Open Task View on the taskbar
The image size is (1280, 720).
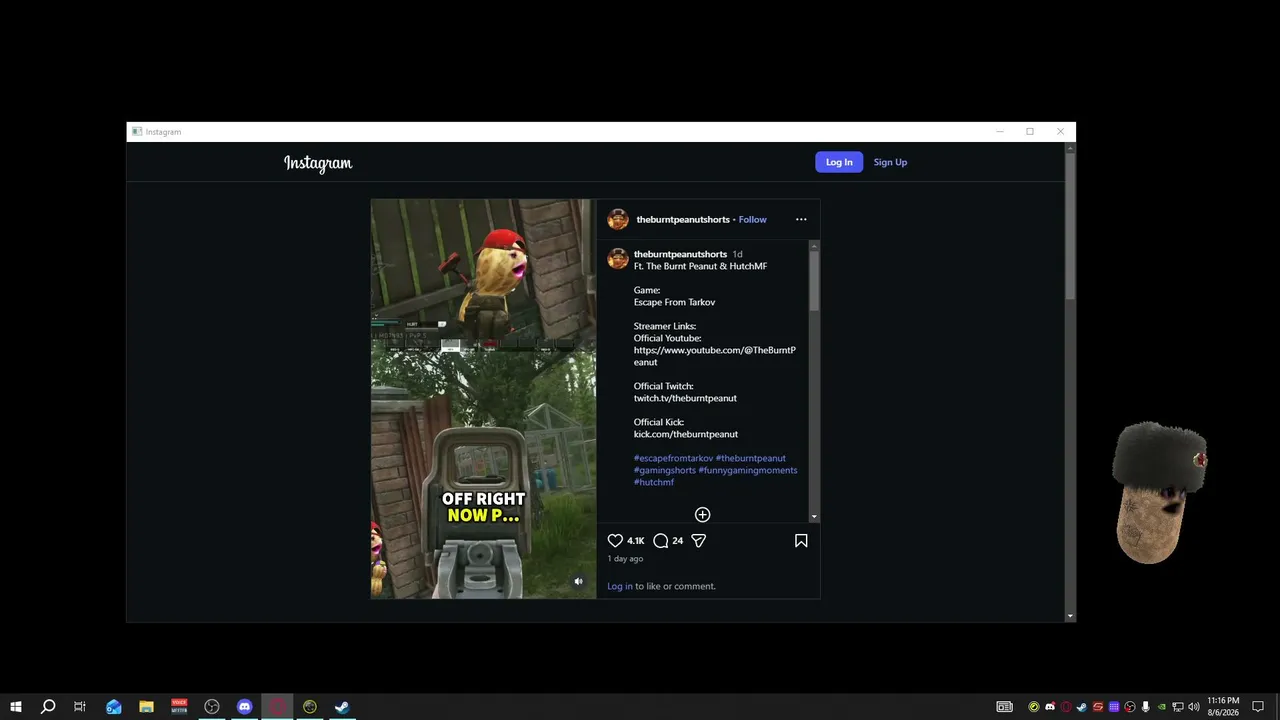click(80, 707)
